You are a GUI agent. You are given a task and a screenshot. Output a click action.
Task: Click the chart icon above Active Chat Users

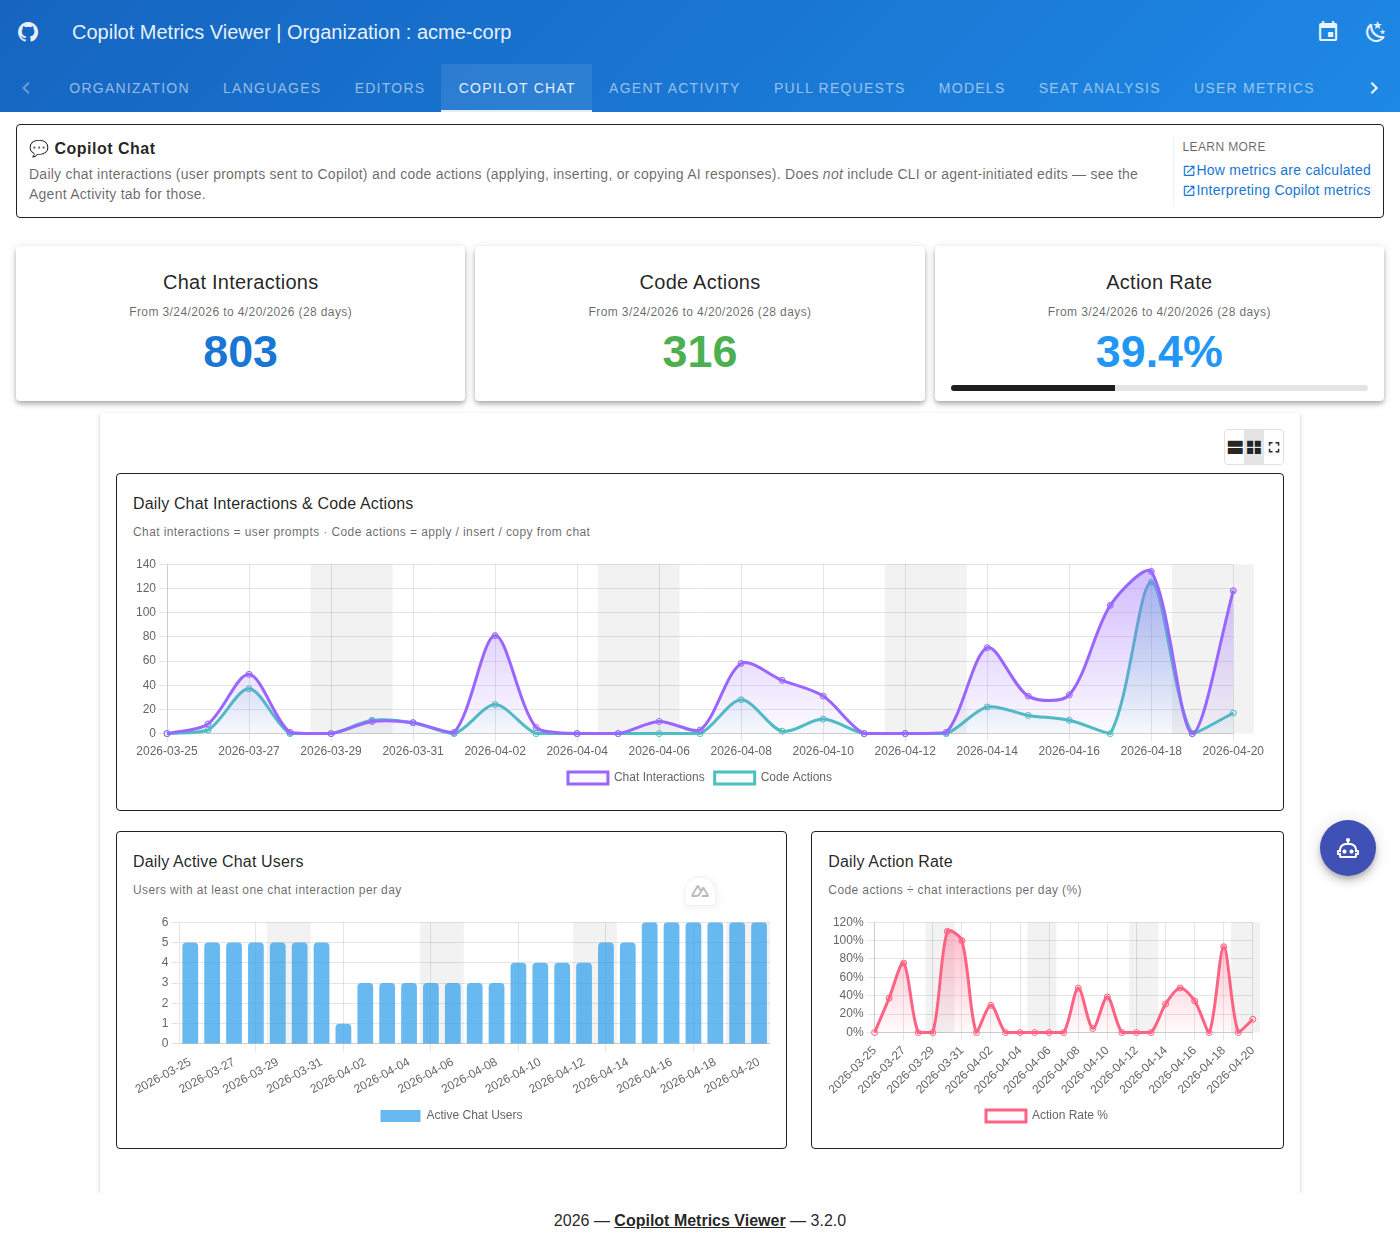click(700, 891)
